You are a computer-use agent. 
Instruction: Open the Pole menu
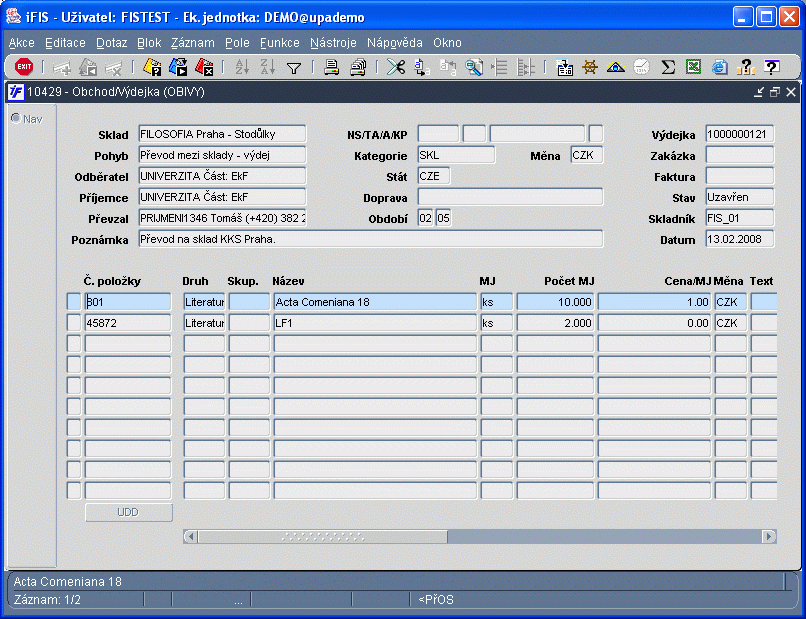coord(237,43)
